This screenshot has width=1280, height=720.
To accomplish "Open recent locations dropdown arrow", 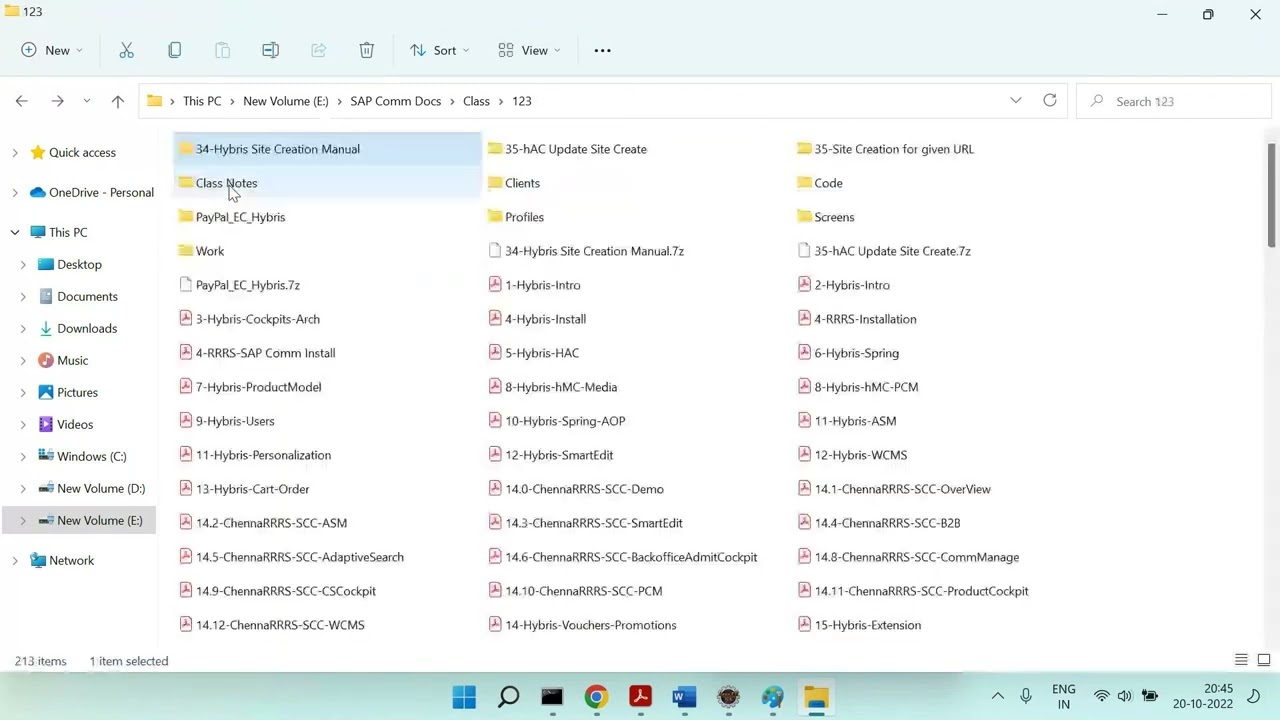I will tap(87, 101).
